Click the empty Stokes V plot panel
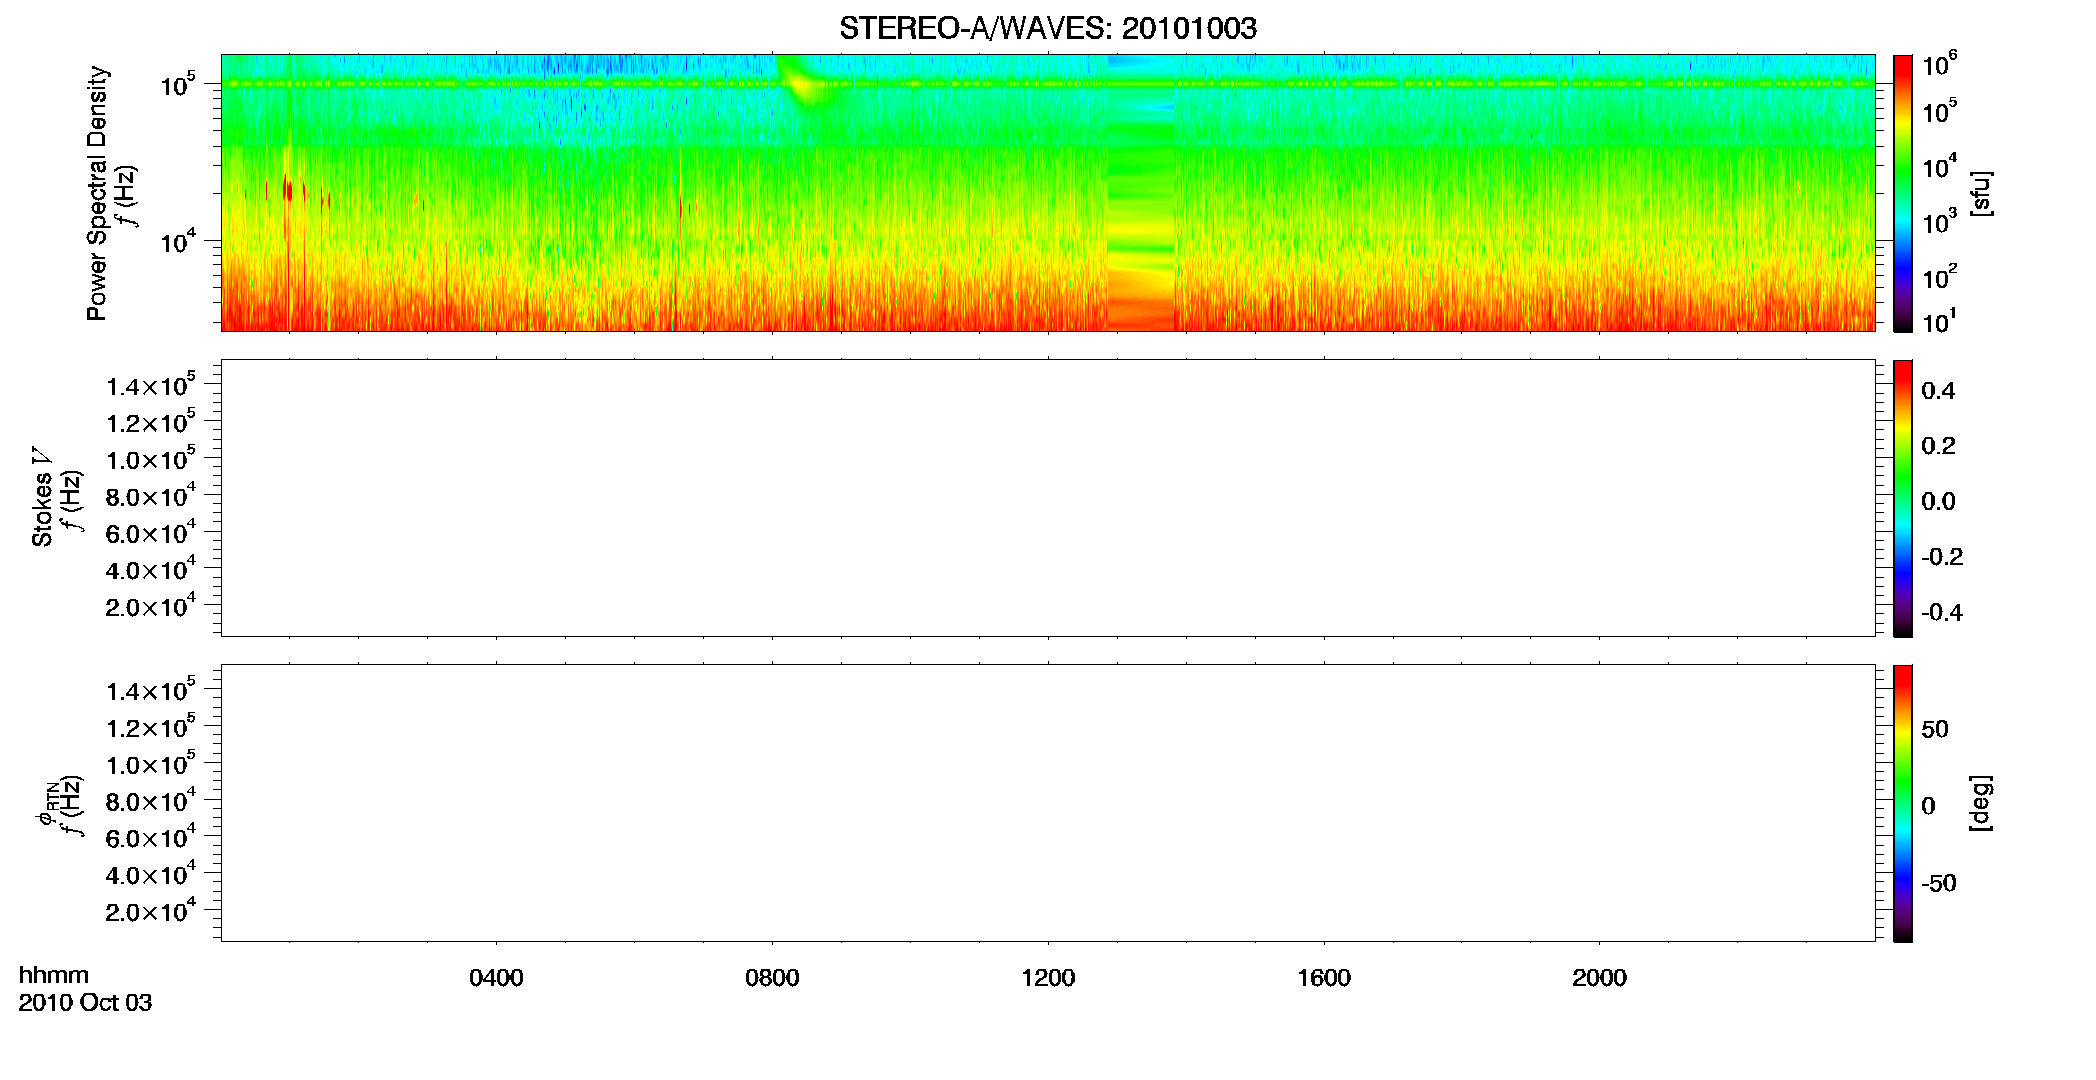 click(1048, 498)
